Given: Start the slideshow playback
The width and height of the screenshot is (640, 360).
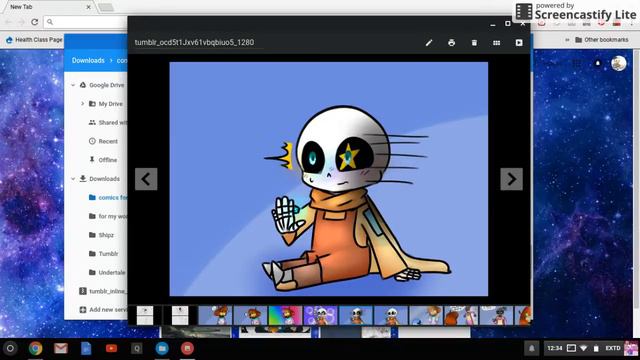Looking at the screenshot, I should pos(519,42).
